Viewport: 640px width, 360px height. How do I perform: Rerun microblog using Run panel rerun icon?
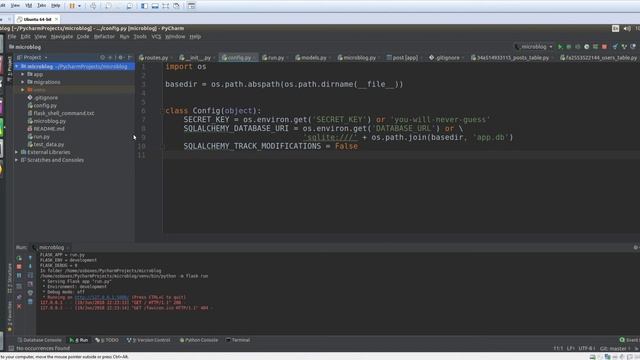pos(19,258)
